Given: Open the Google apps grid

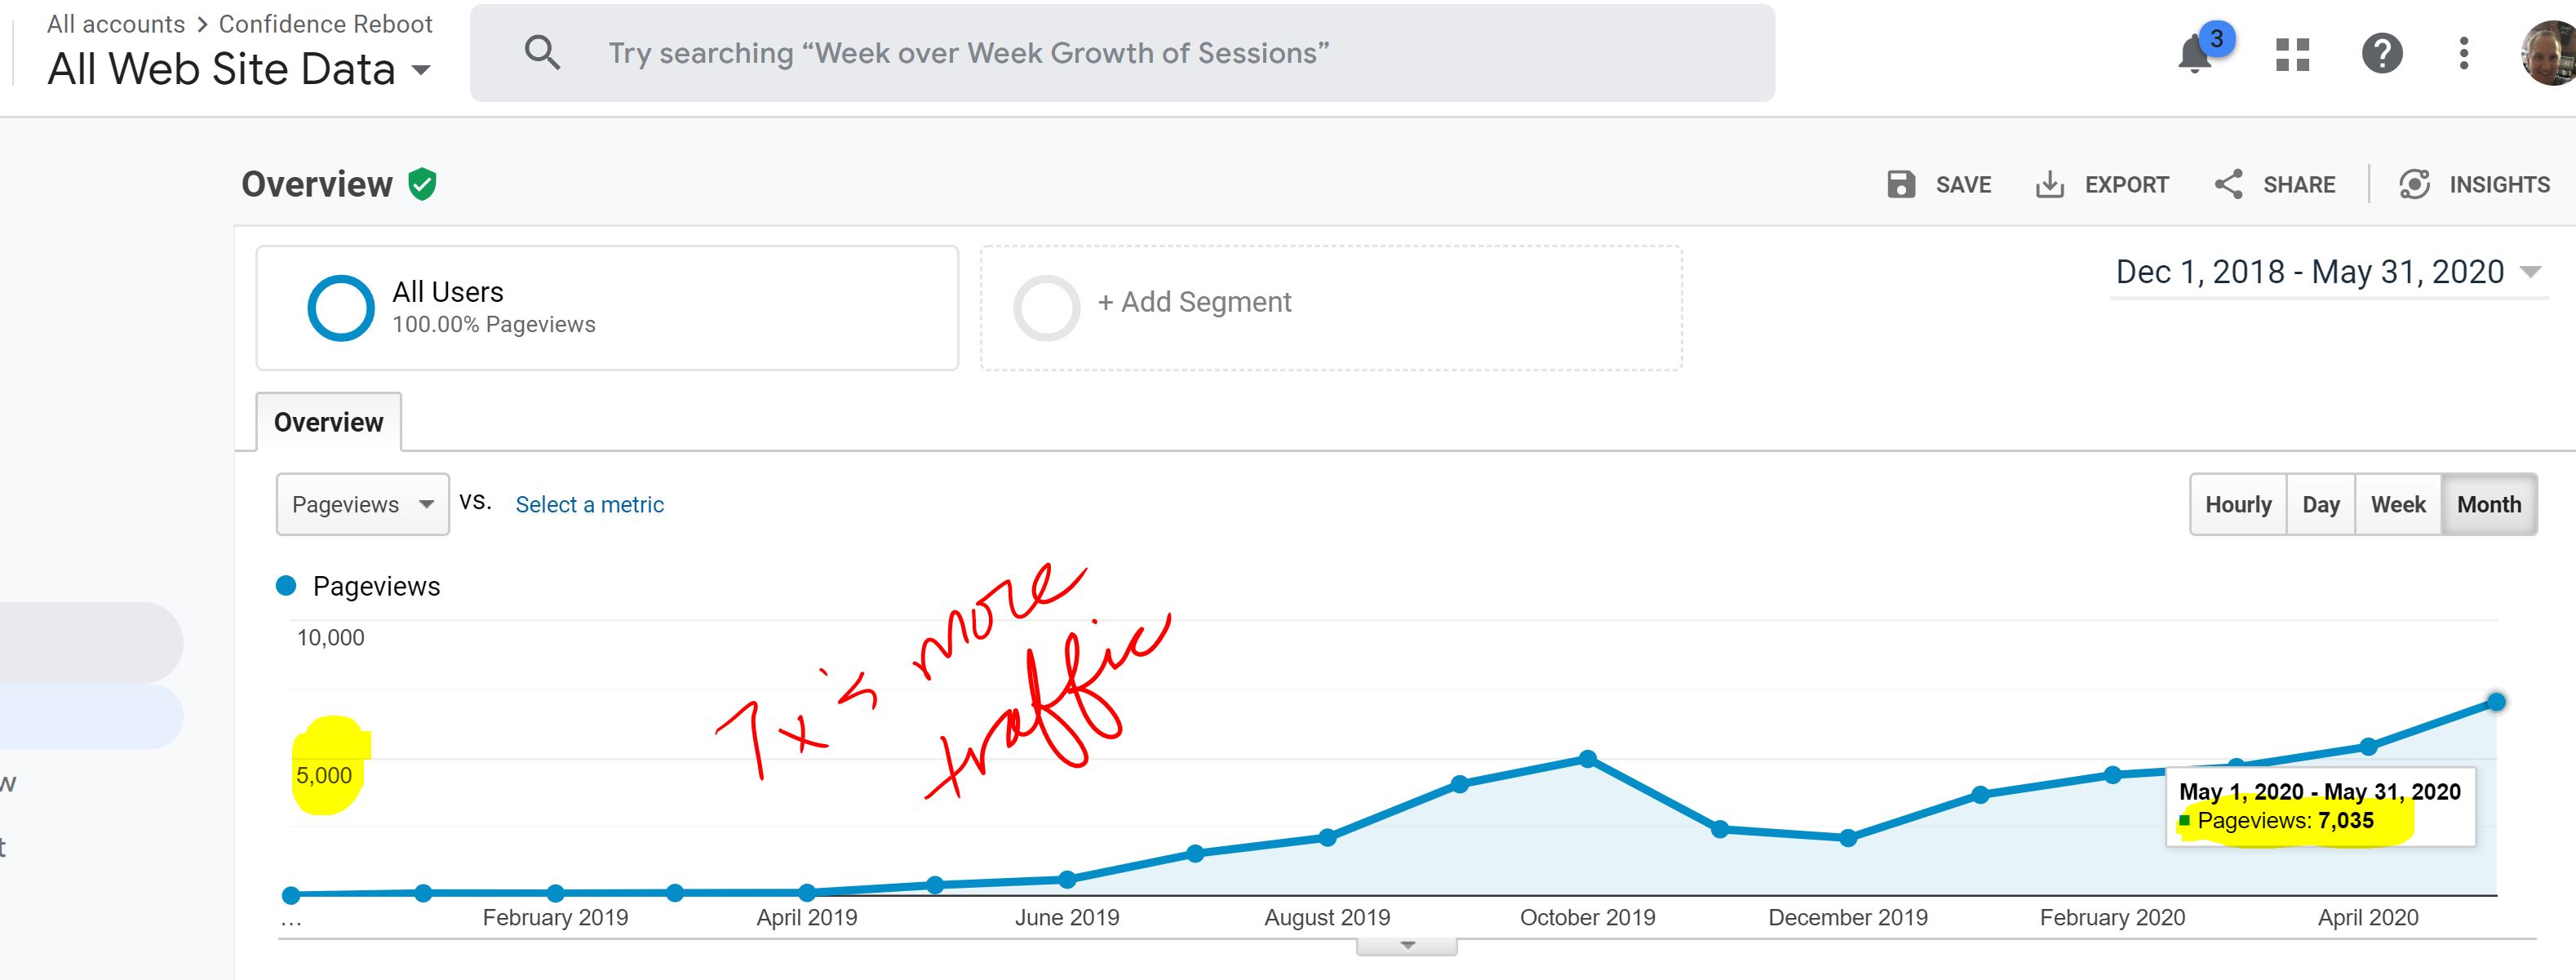Looking at the screenshot, I should point(2292,54).
